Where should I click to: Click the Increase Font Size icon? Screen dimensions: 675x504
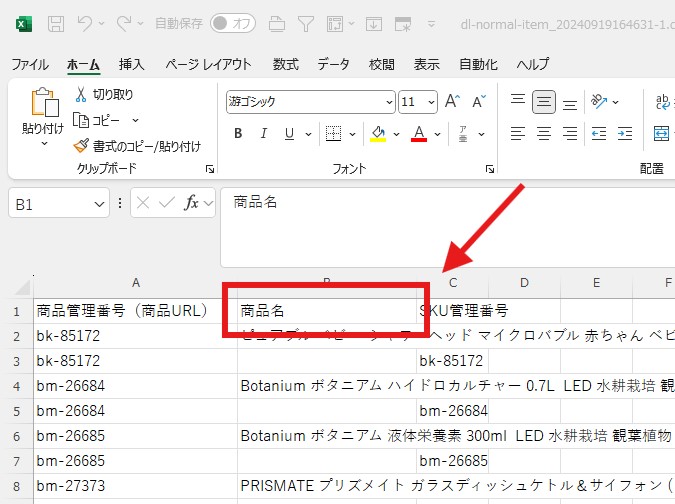click(452, 102)
